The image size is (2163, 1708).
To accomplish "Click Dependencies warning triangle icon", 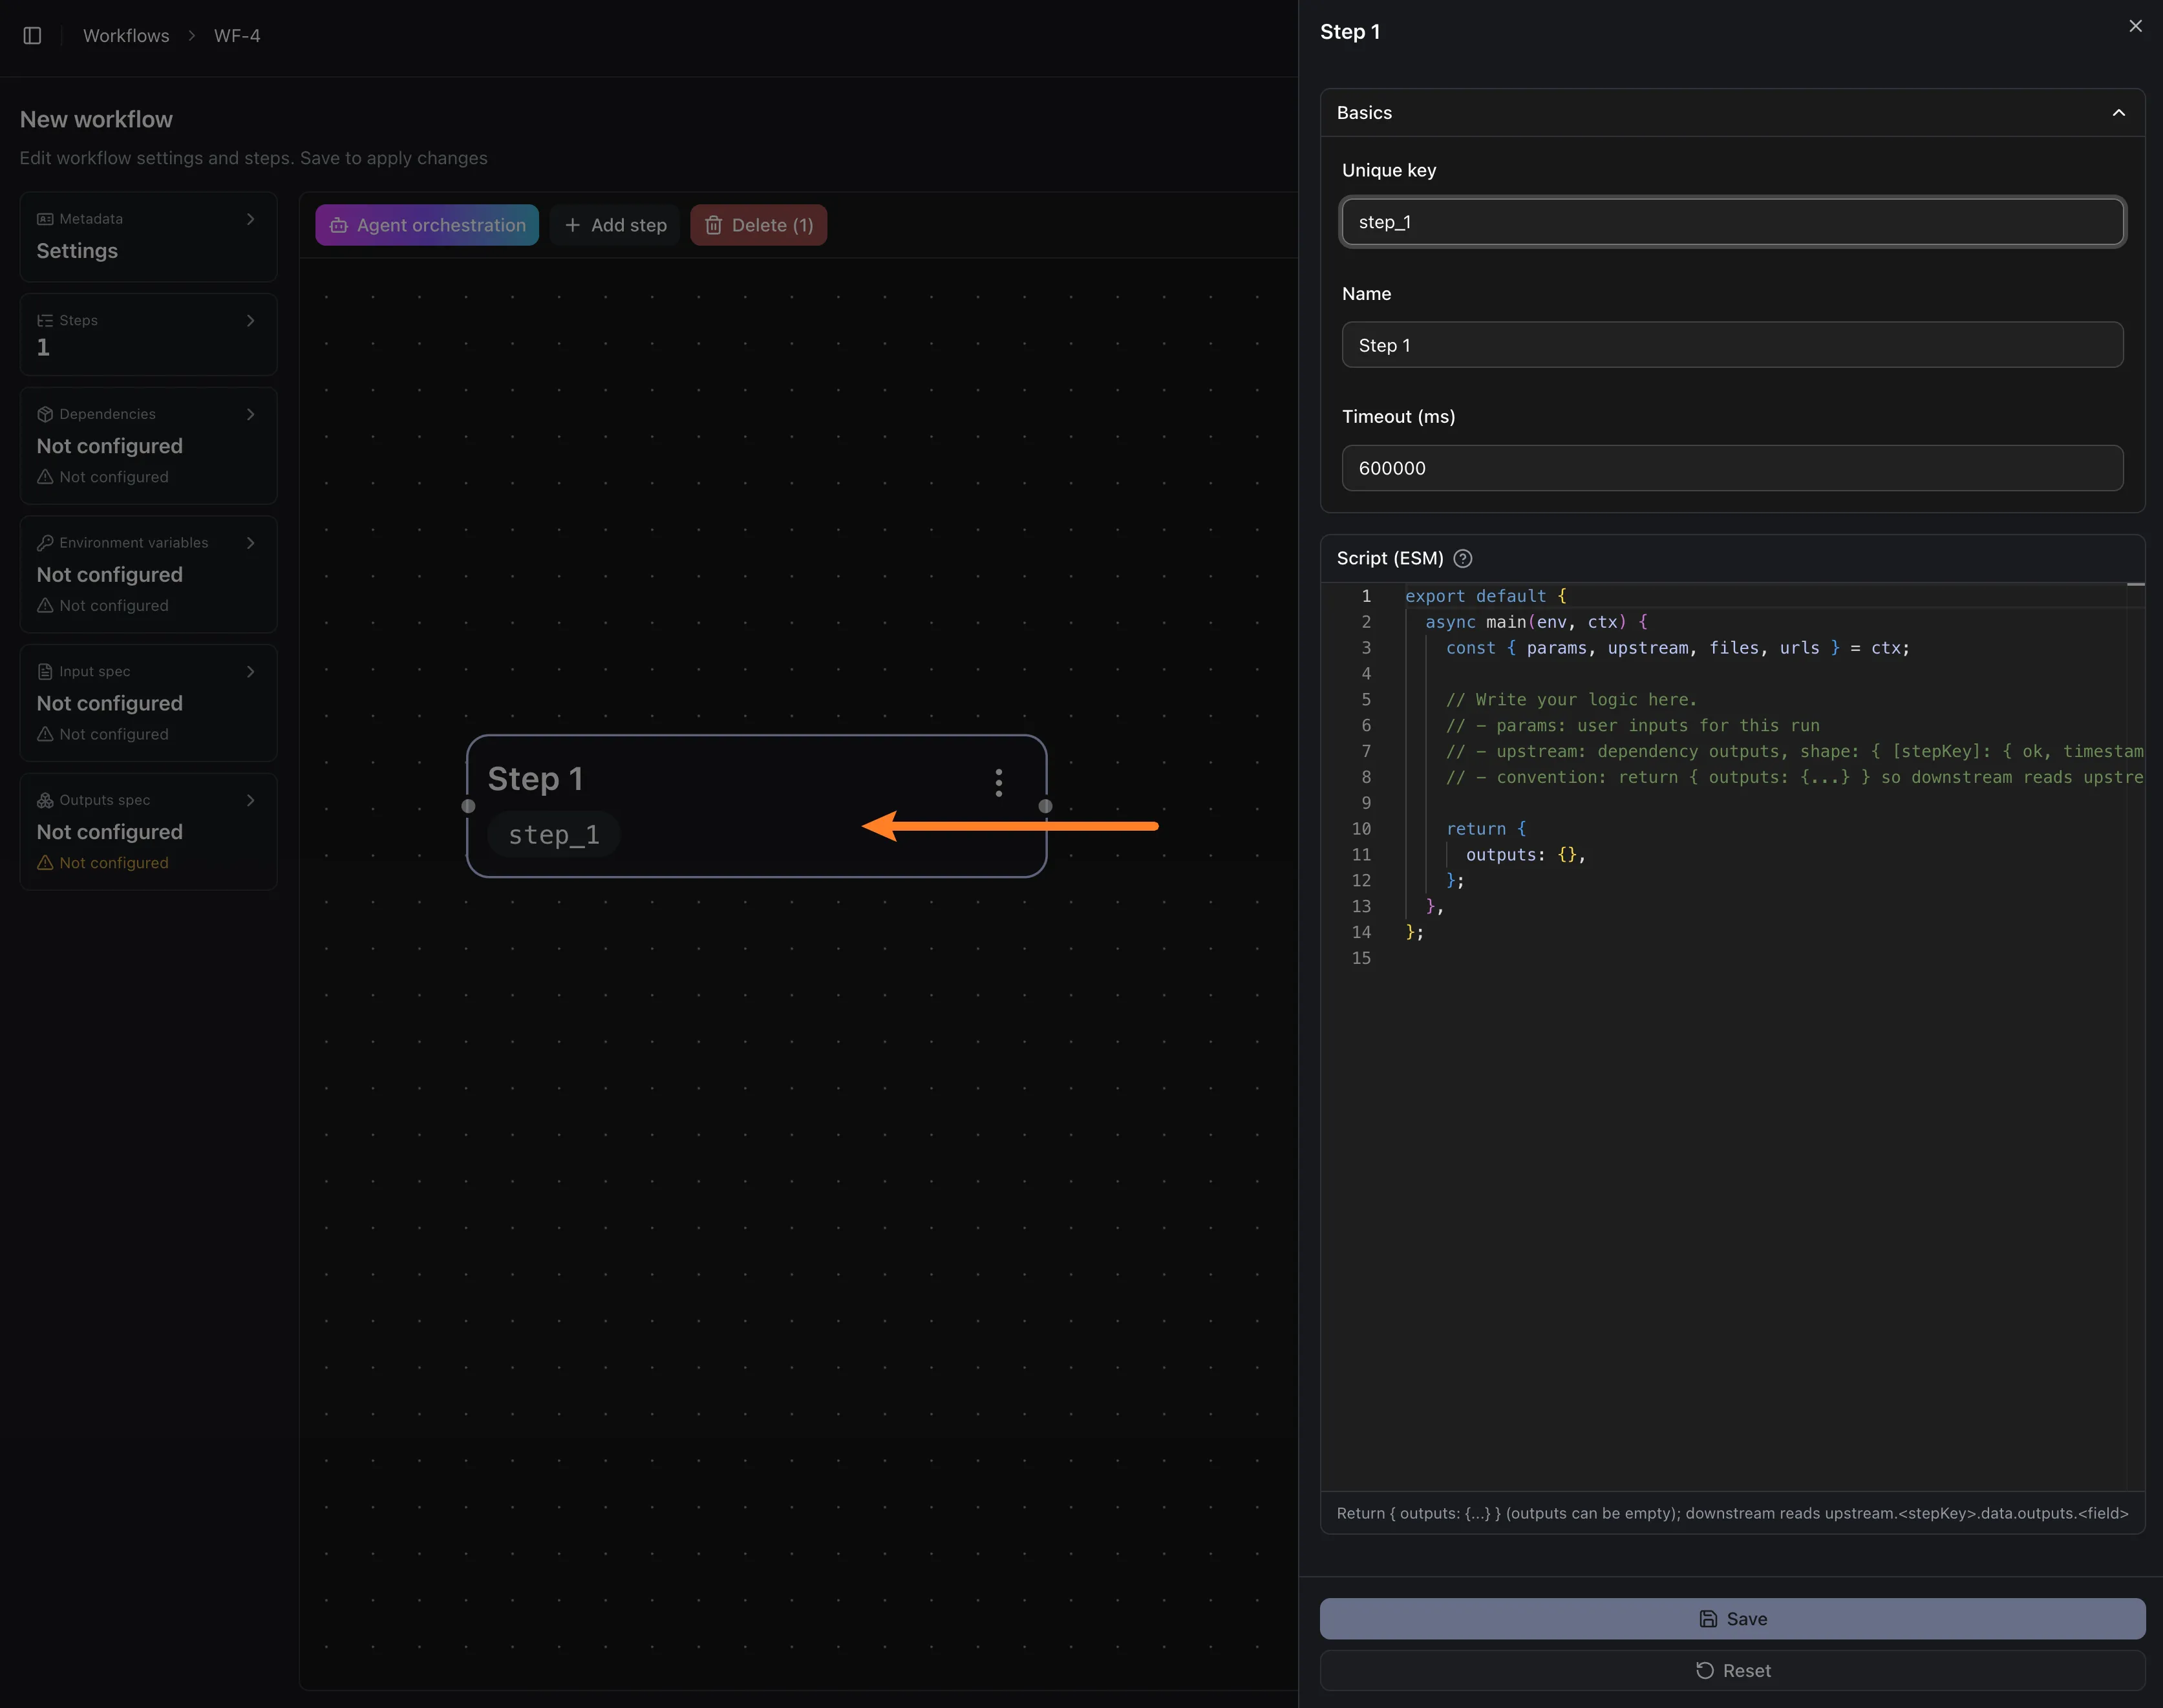I will [x=45, y=477].
